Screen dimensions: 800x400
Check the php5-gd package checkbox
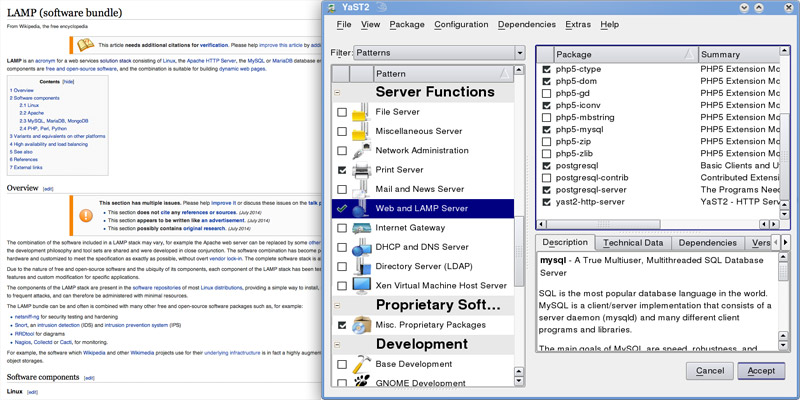pyautogui.click(x=546, y=93)
